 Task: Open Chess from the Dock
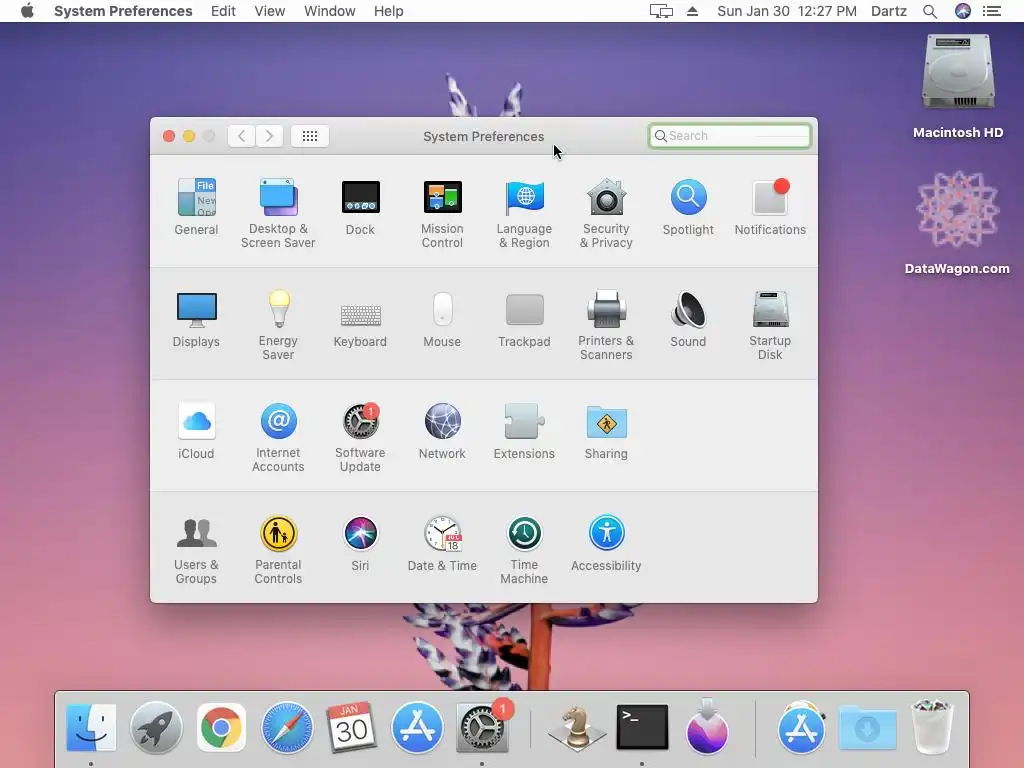577,728
